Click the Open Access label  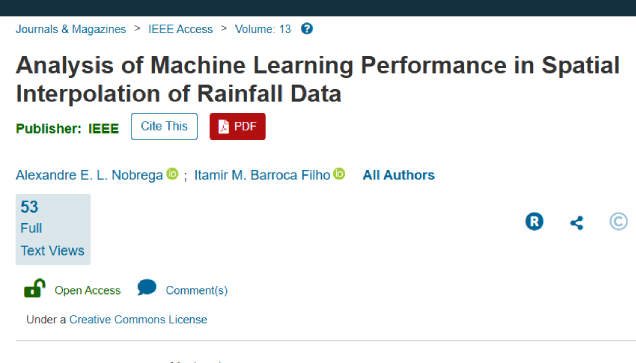pyautogui.click(x=88, y=290)
